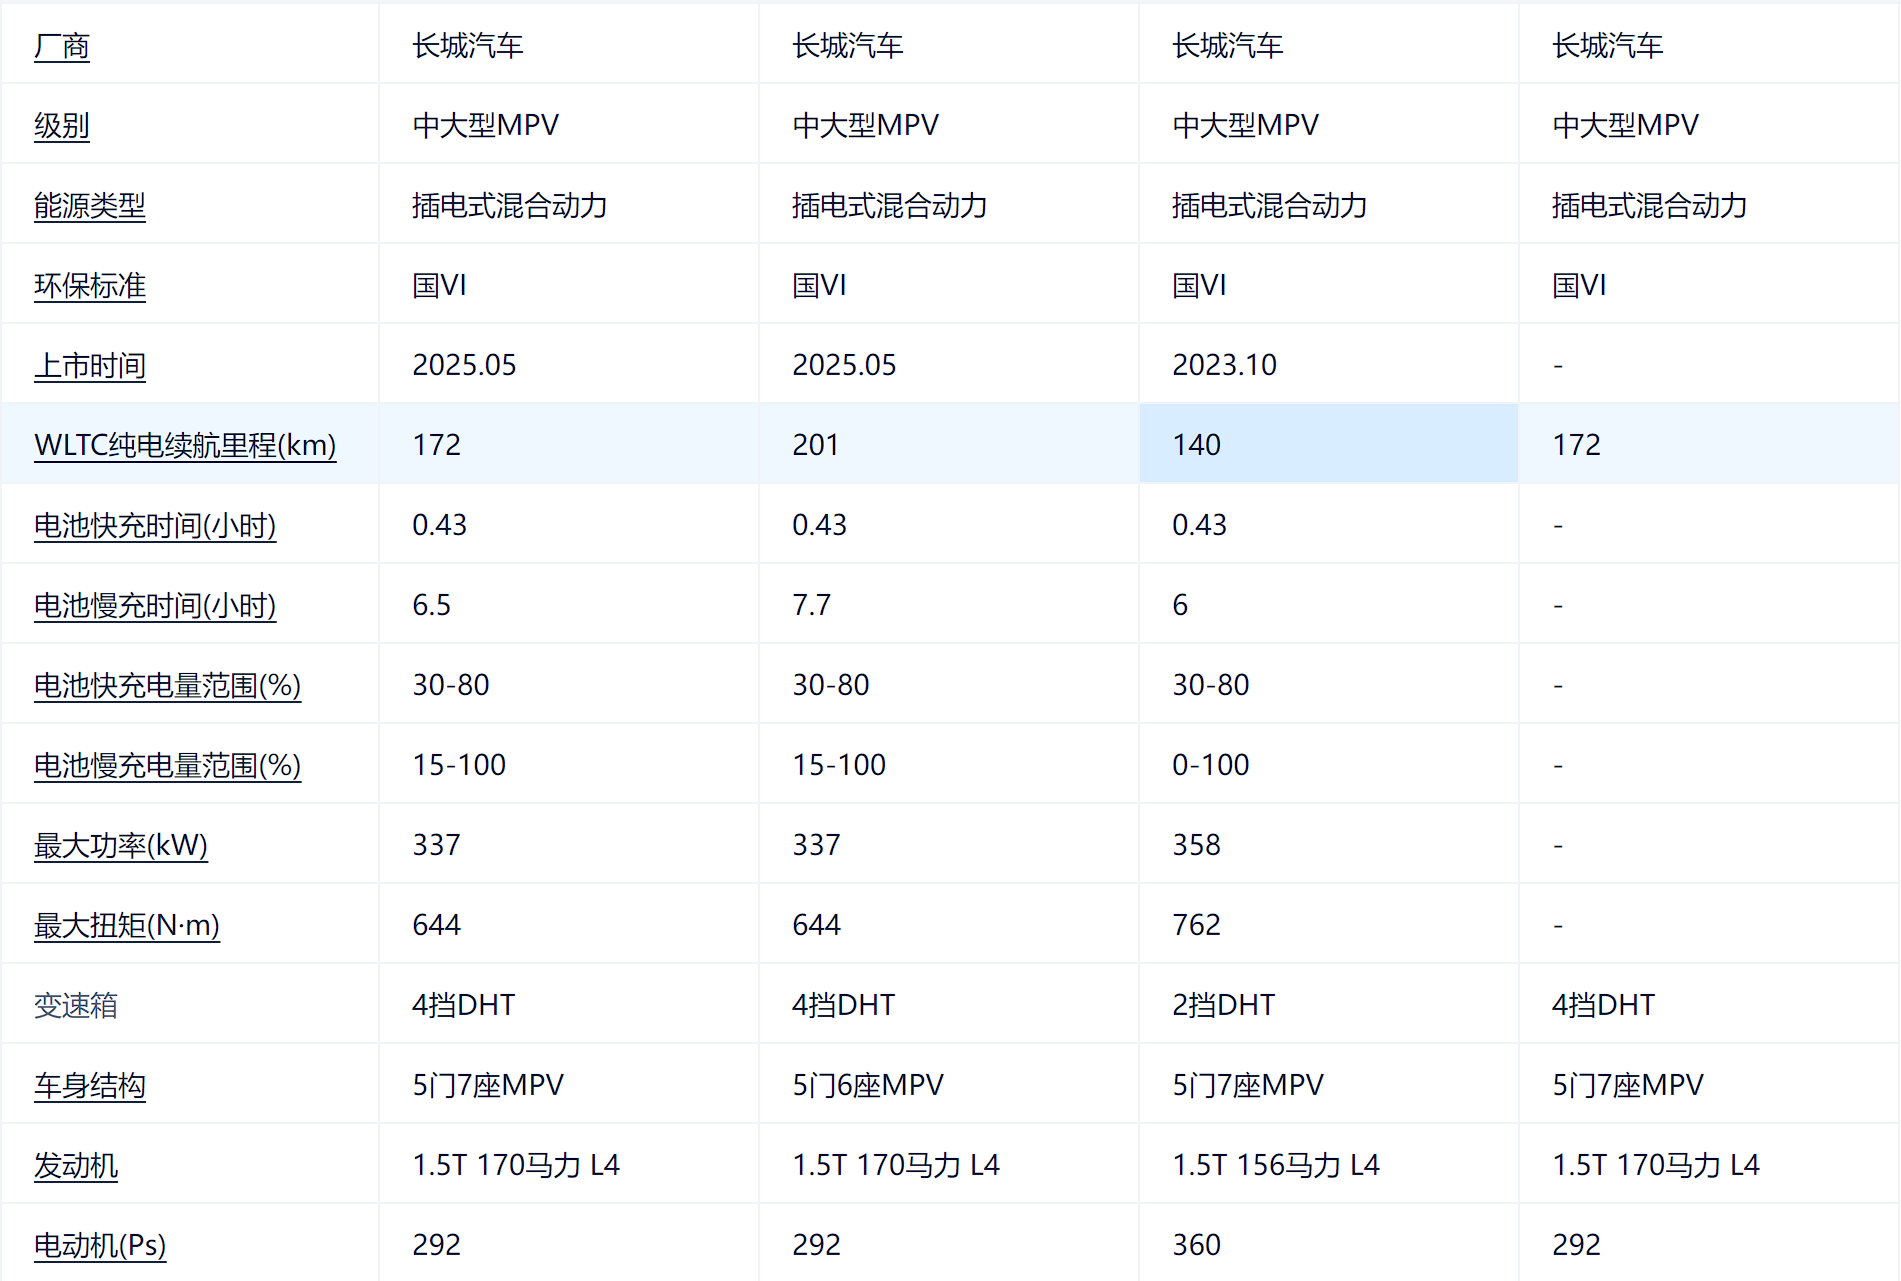This screenshot has width=1901, height=1281.
Task: Open the 电池快充时间(小时) link
Action: click(155, 526)
